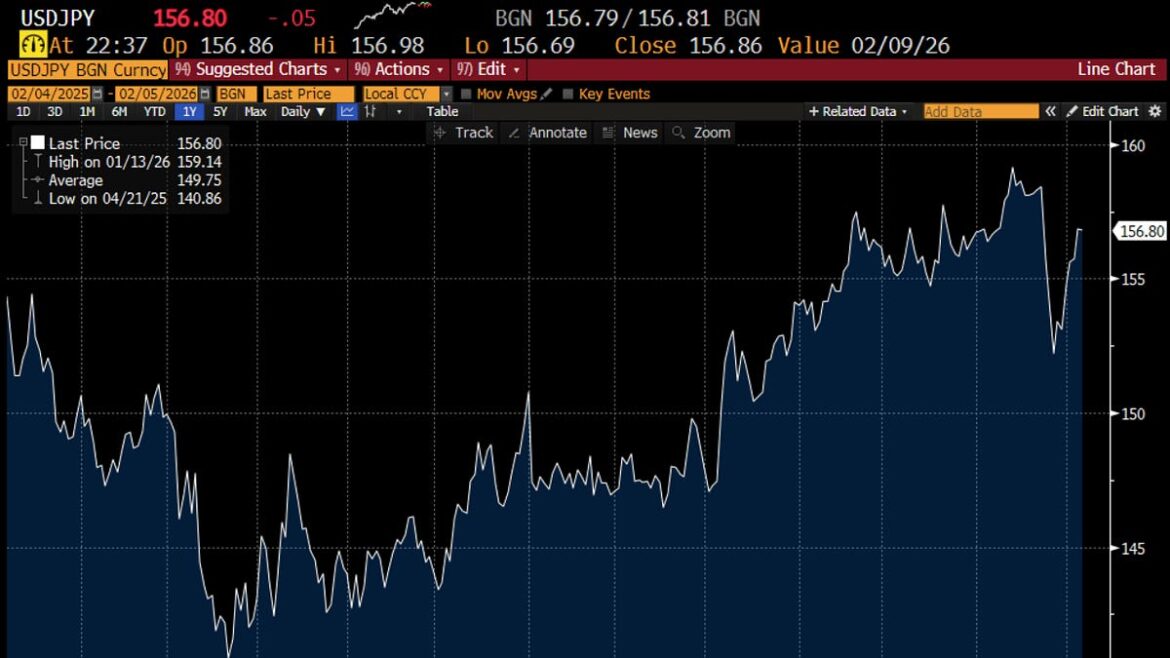Switch to the YTD range tab
This screenshot has width=1170, height=658.
pos(153,111)
